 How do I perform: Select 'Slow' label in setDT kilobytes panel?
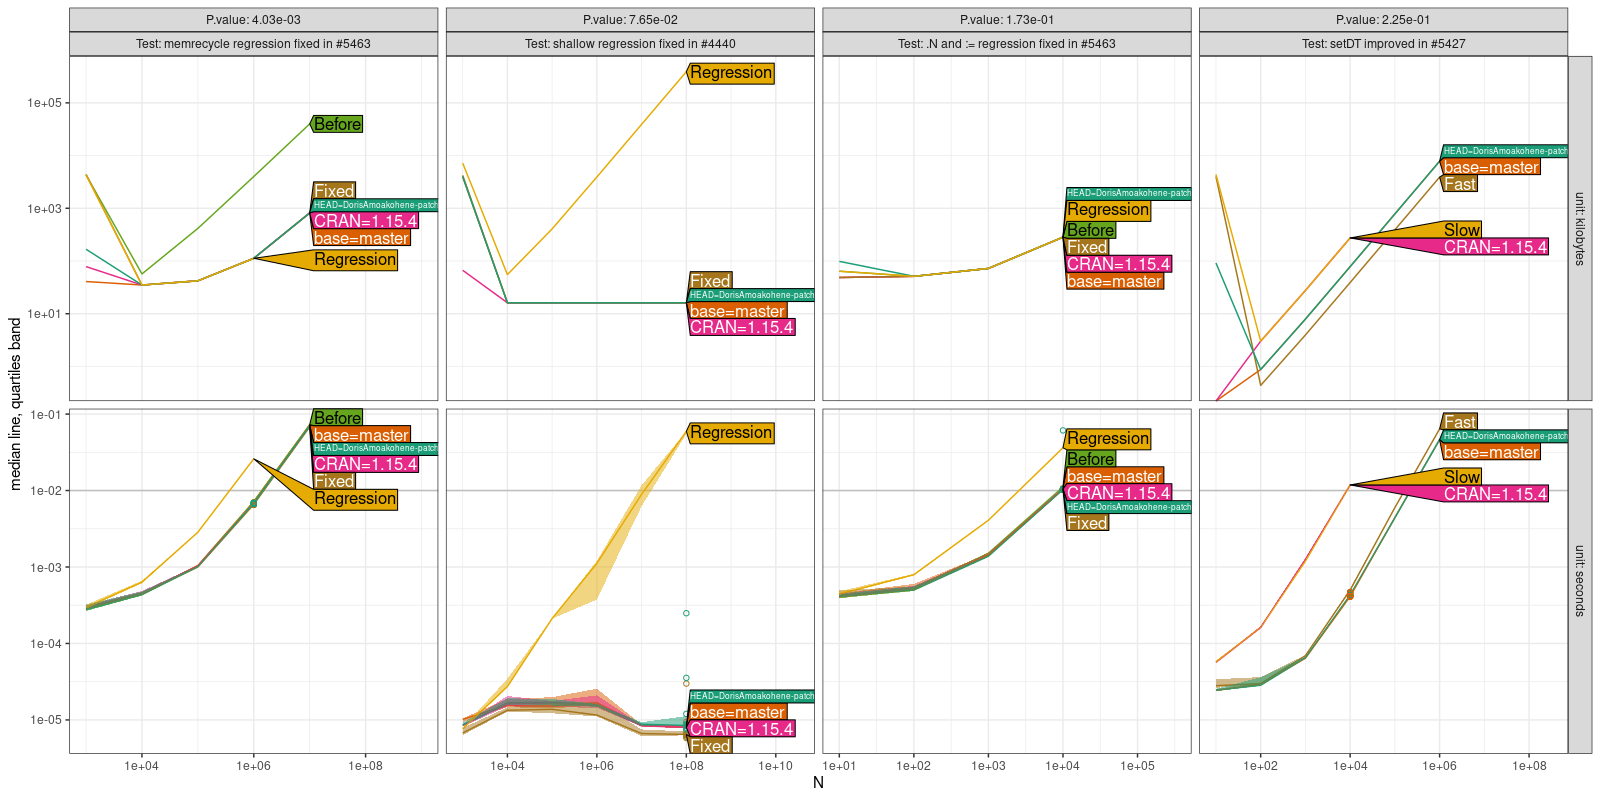tap(1462, 230)
